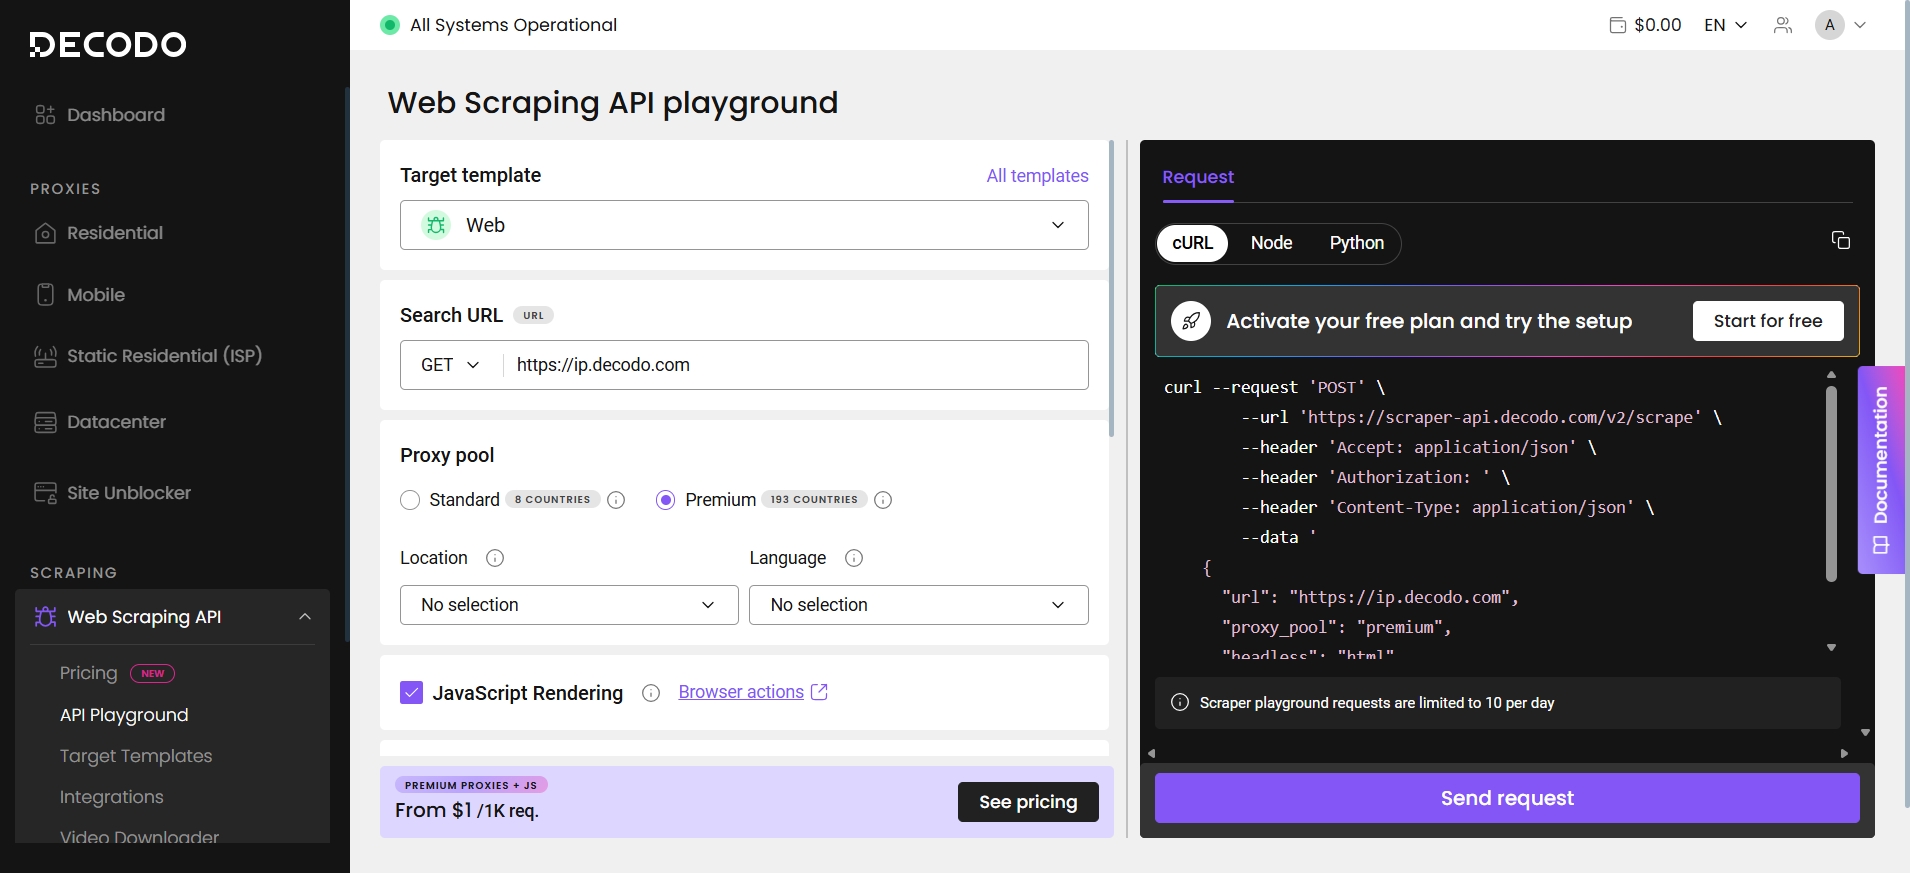Image resolution: width=1910 pixels, height=873 pixels.
Task: Select the Standard proxy pool option
Action: pos(410,500)
